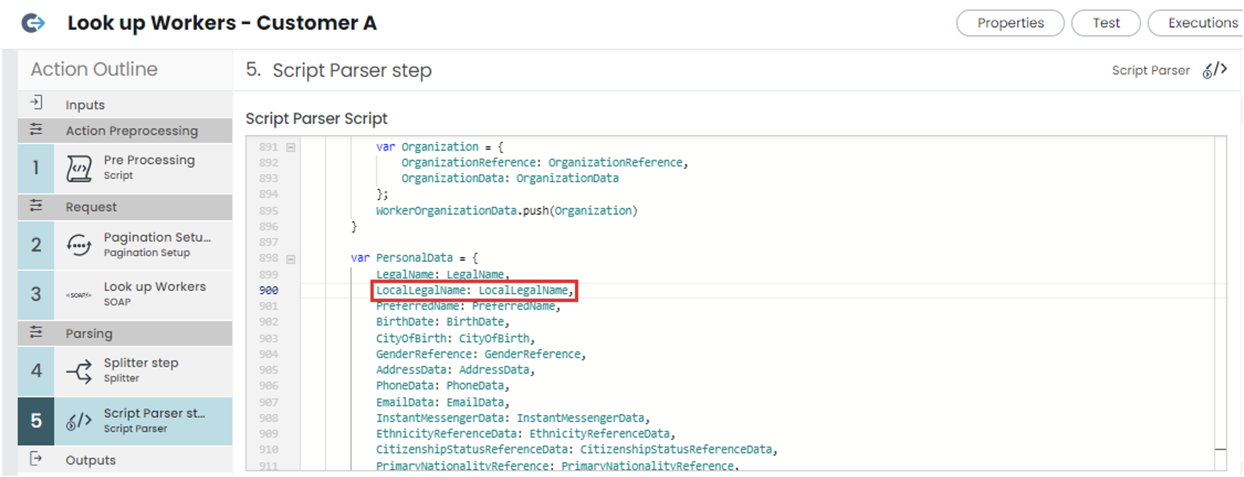The image size is (1244, 477).
Task: Click the Action Preprocessing section sliders icon
Action: coord(36,130)
